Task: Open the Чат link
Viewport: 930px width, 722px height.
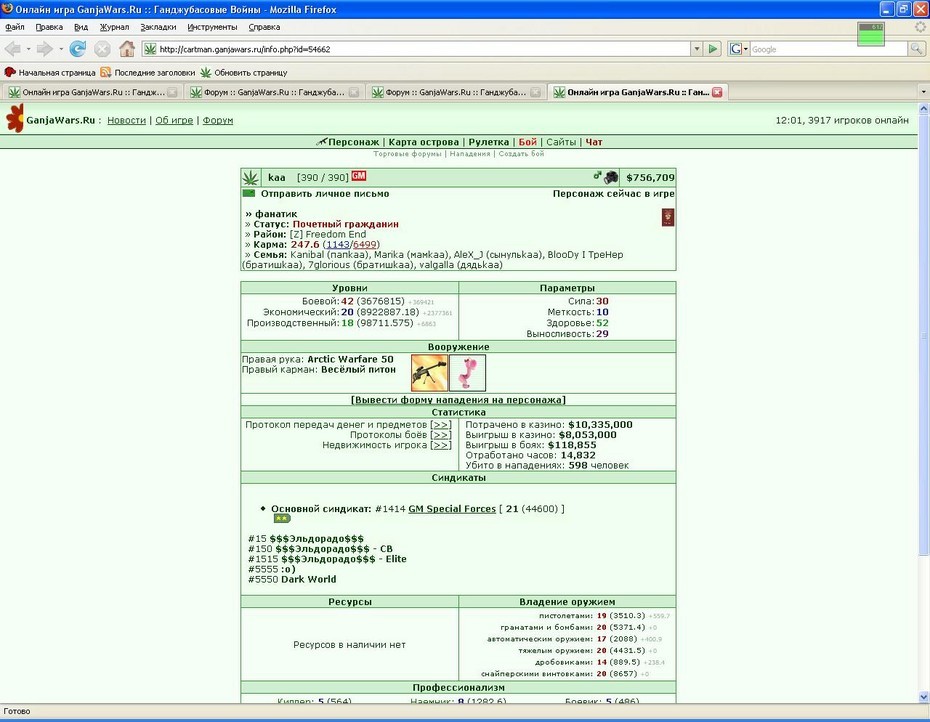Action: coord(594,142)
